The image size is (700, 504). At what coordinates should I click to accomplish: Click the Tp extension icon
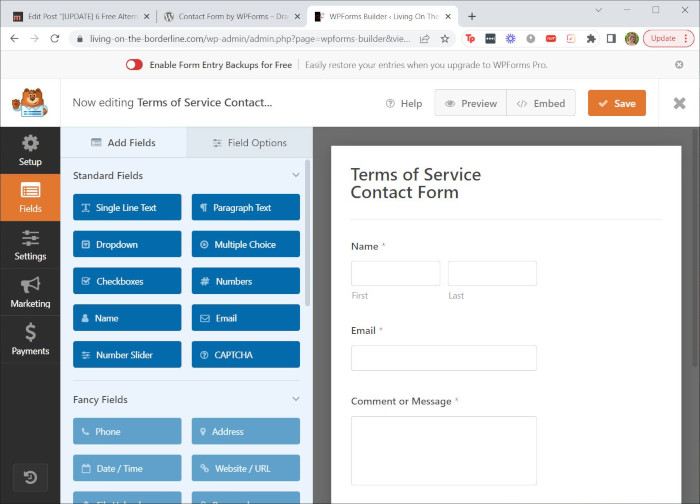tap(470, 39)
